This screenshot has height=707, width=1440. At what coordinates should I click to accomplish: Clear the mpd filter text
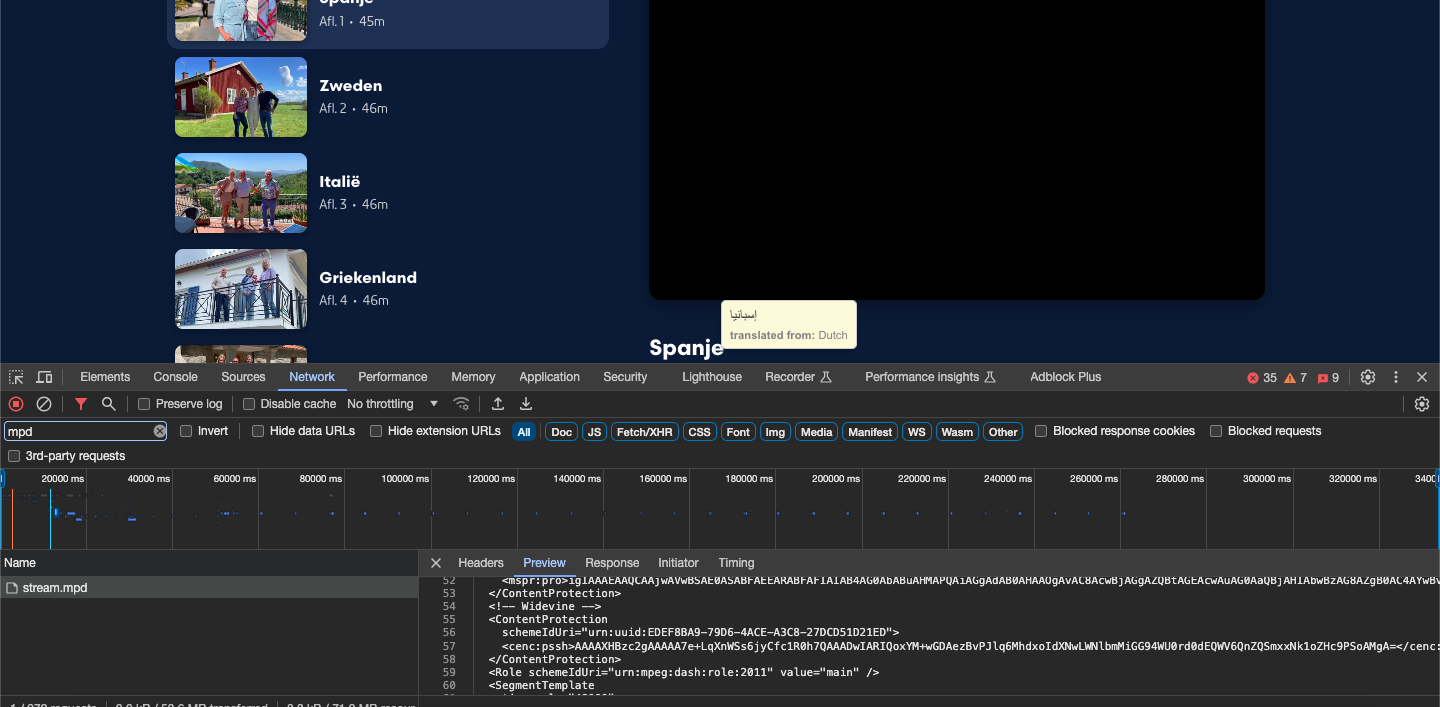159,431
